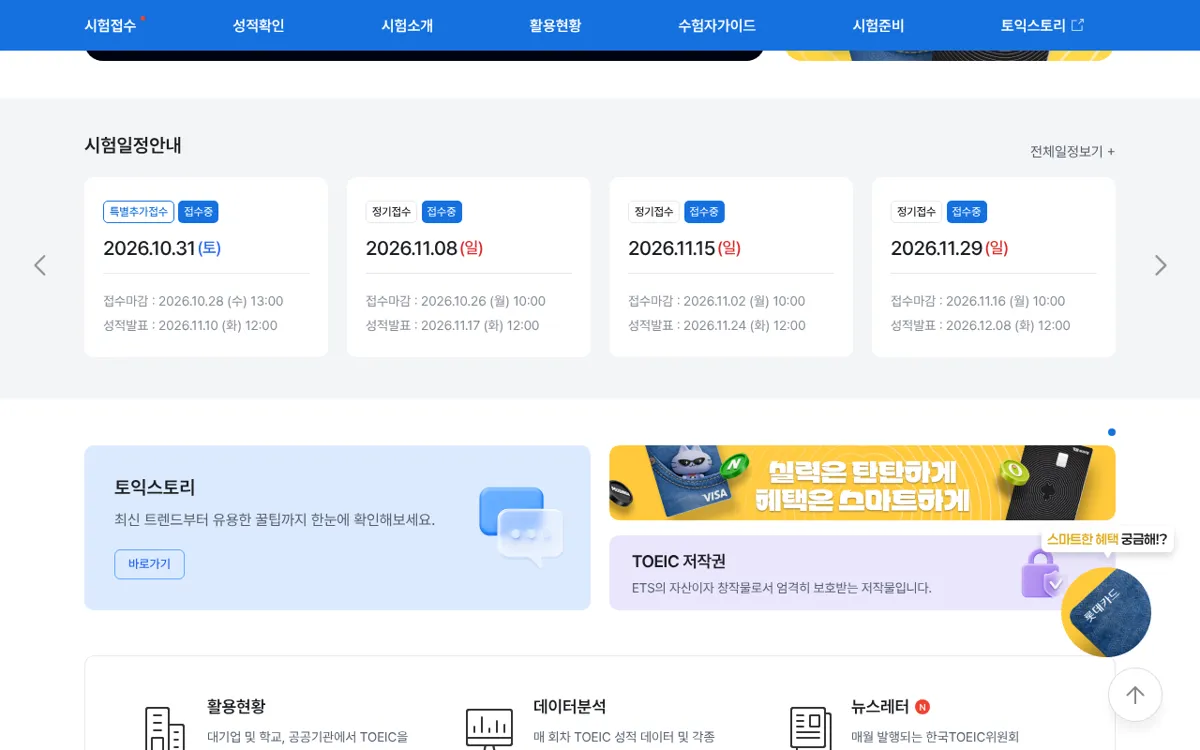Click 성적발표 : 2026.11.10 (화) 12:00 text

[x=190, y=325]
